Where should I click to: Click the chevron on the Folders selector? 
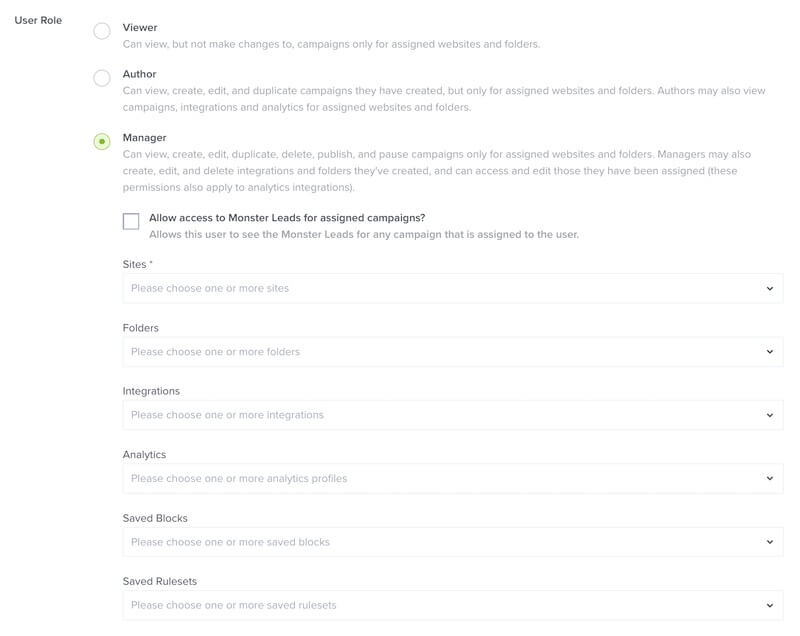(x=769, y=350)
